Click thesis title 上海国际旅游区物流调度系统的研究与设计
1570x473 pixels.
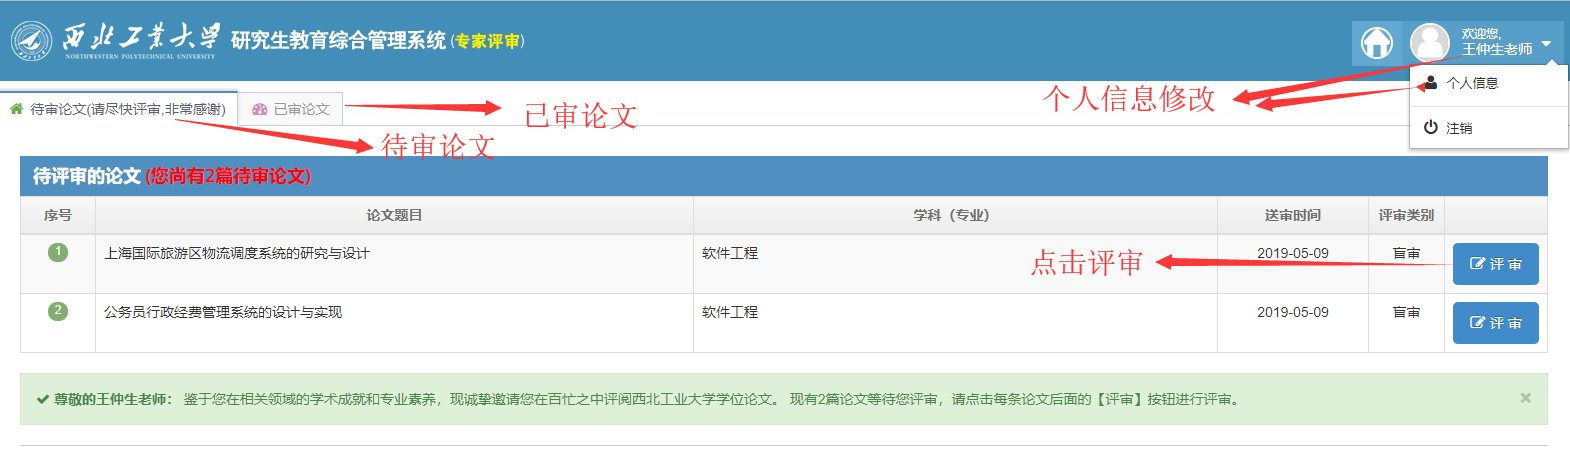tap(237, 253)
